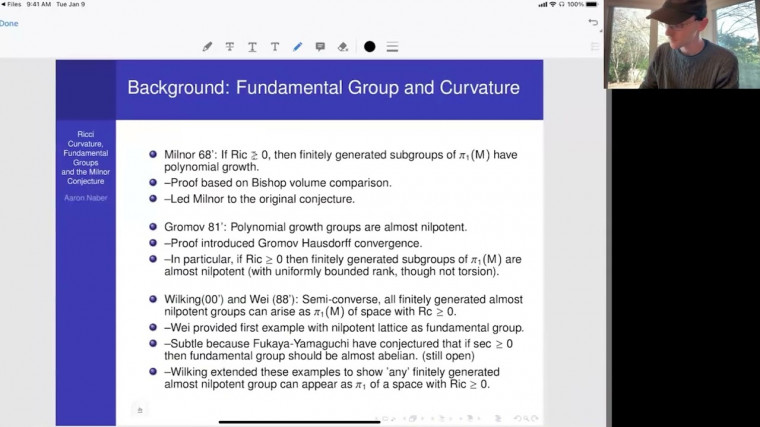This screenshot has height=427, width=760.
Task: Click bullet 'In particular, if Ric ≥ 0'
Action: click(x=343, y=265)
